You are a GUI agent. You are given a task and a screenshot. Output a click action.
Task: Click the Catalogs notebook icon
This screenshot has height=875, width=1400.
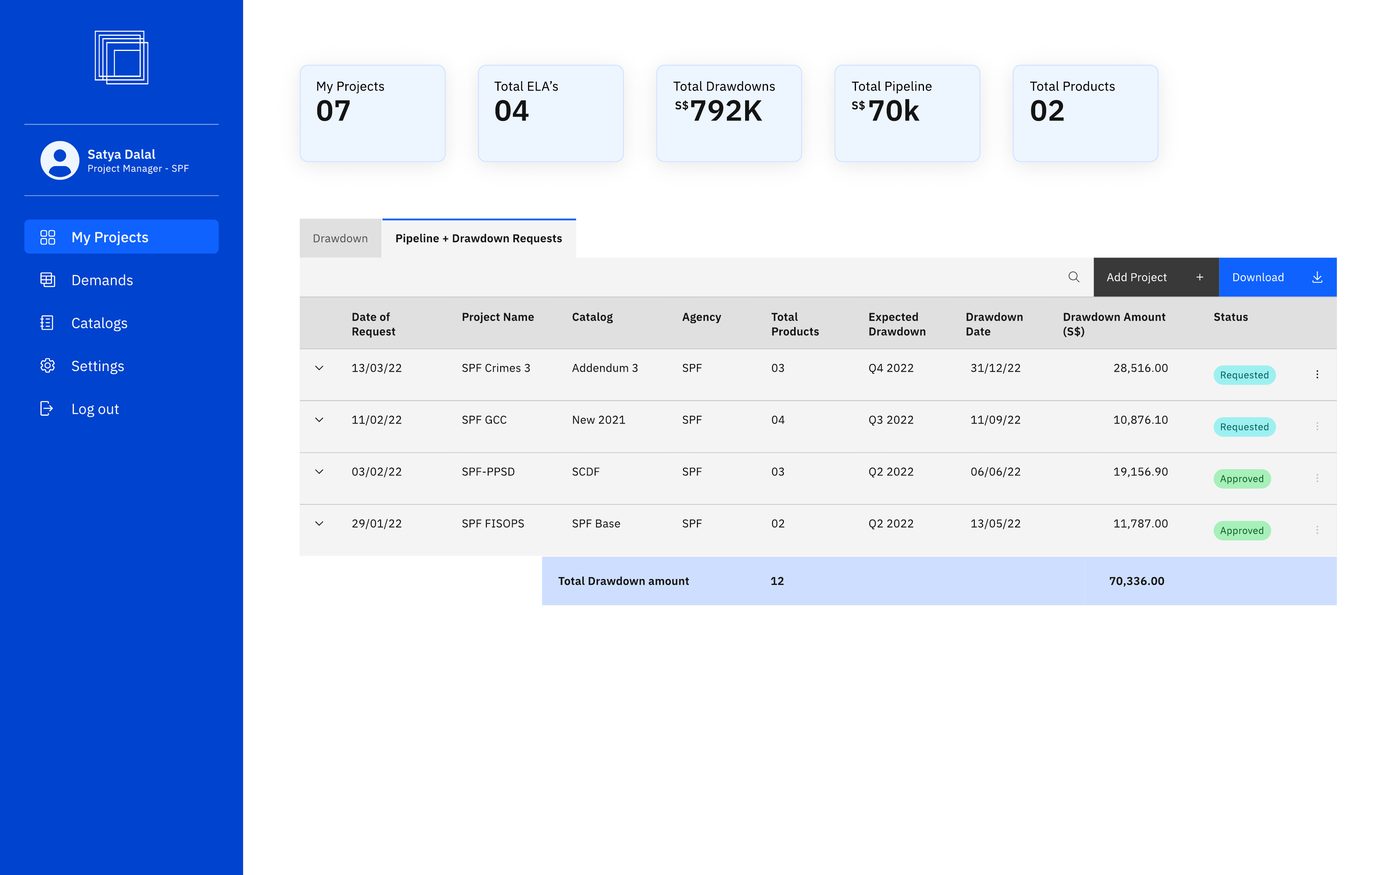[x=47, y=323]
